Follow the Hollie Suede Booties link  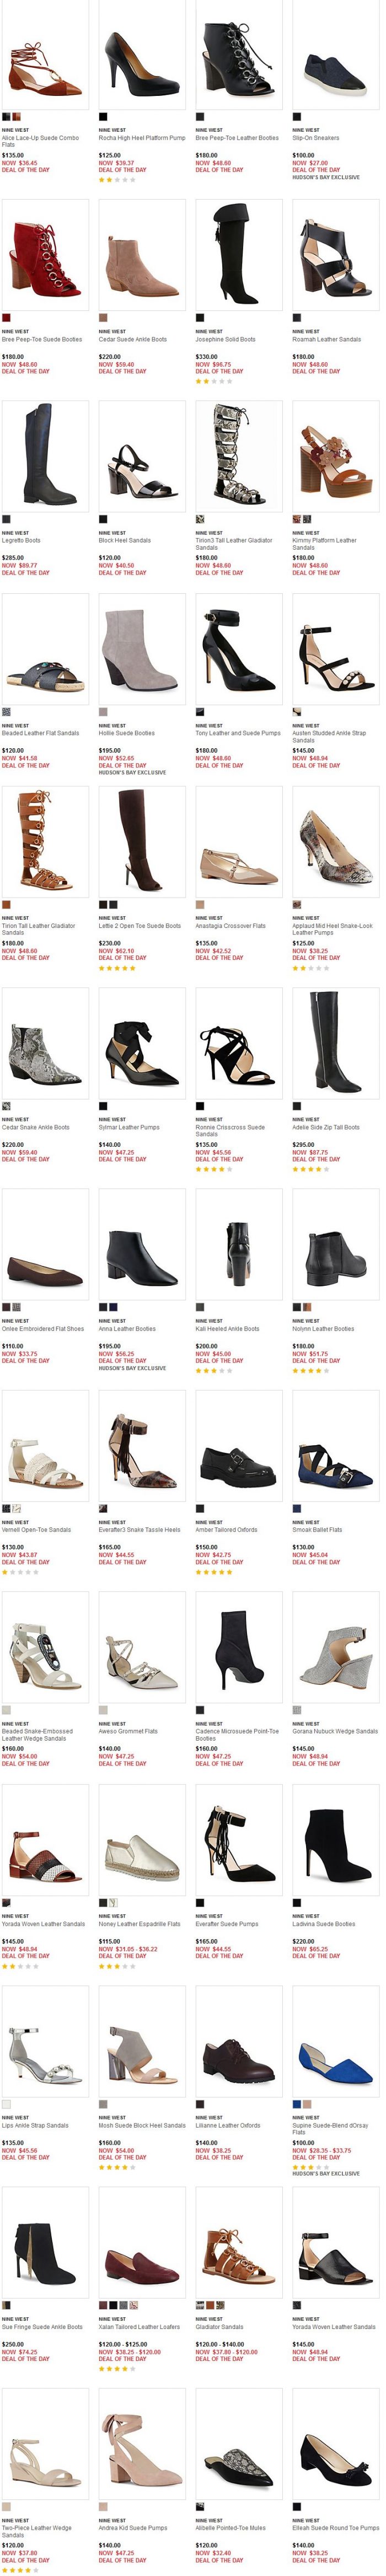(x=127, y=733)
